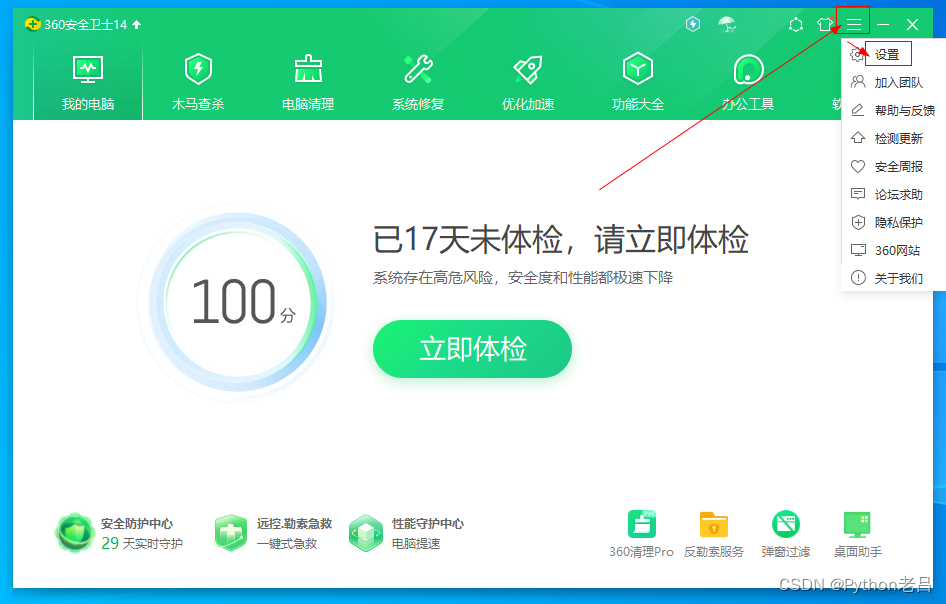Open 安全防护中心 text link
This screenshot has height=604, width=946.
pyautogui.click(x=137, y=524)
